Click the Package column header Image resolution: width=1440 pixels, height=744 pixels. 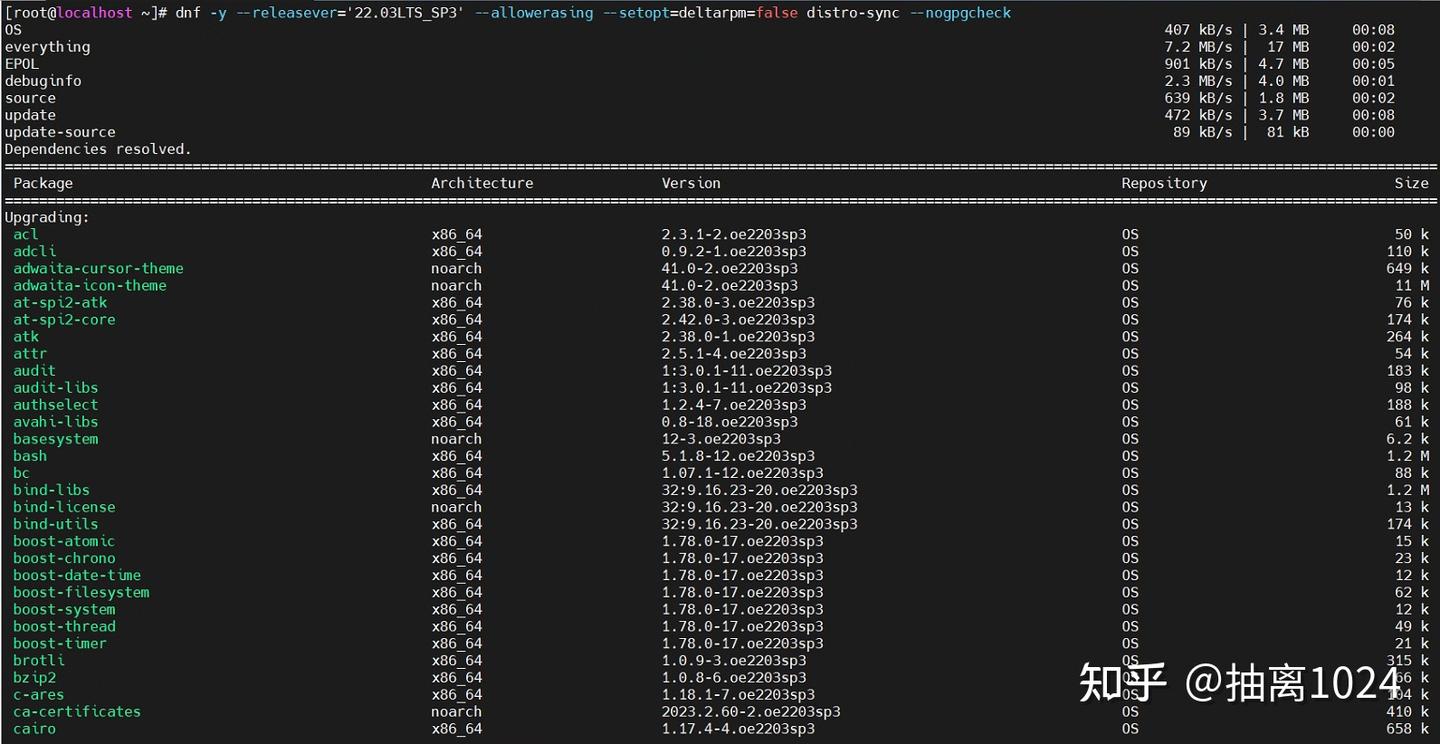pos(44,183)
